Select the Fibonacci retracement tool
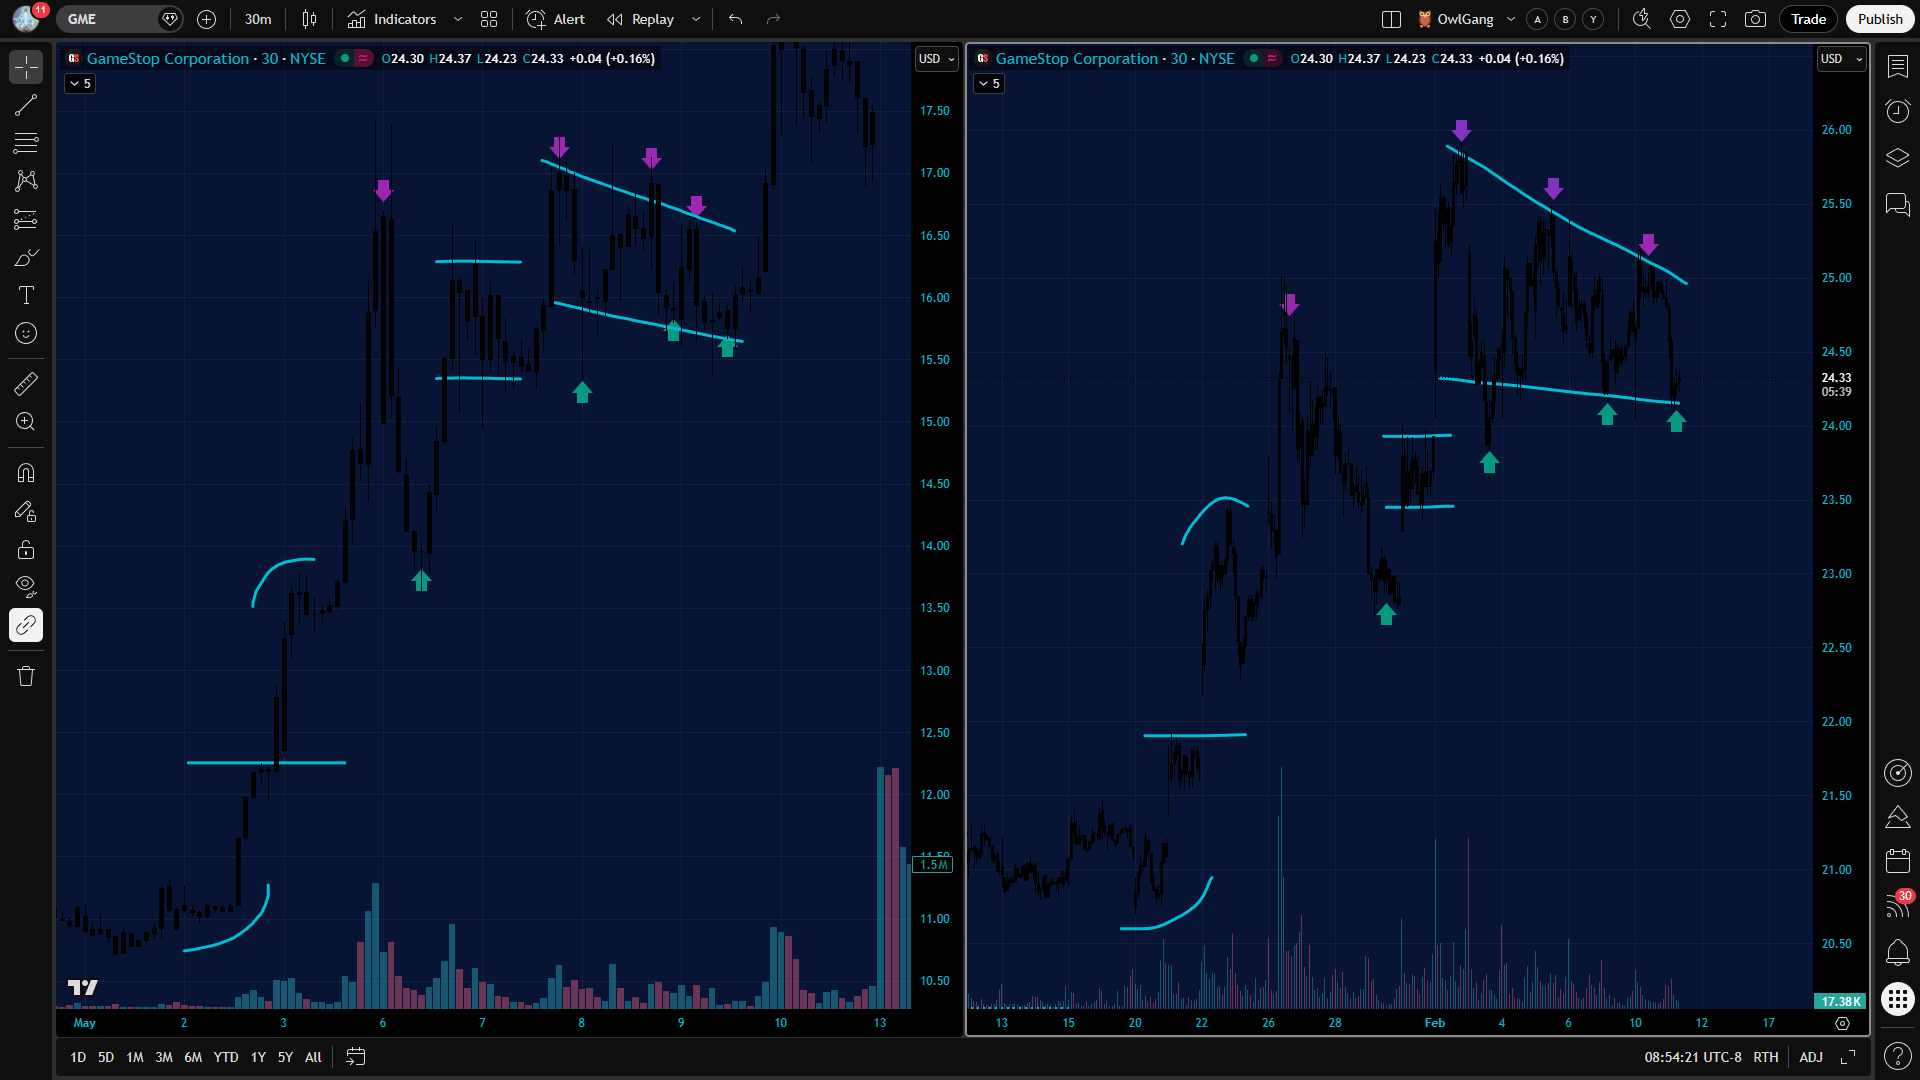This screenshot has height=1080, width=1920. click(26, 143)
